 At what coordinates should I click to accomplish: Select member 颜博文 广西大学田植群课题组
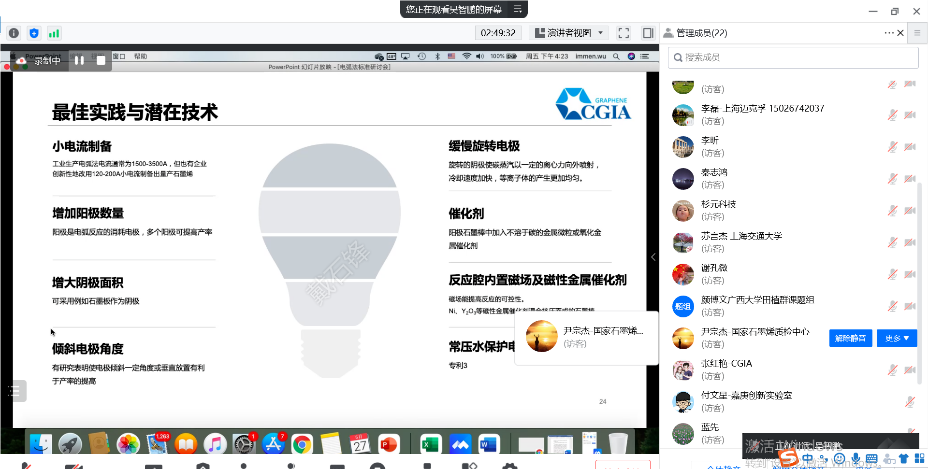pos(793,306)
